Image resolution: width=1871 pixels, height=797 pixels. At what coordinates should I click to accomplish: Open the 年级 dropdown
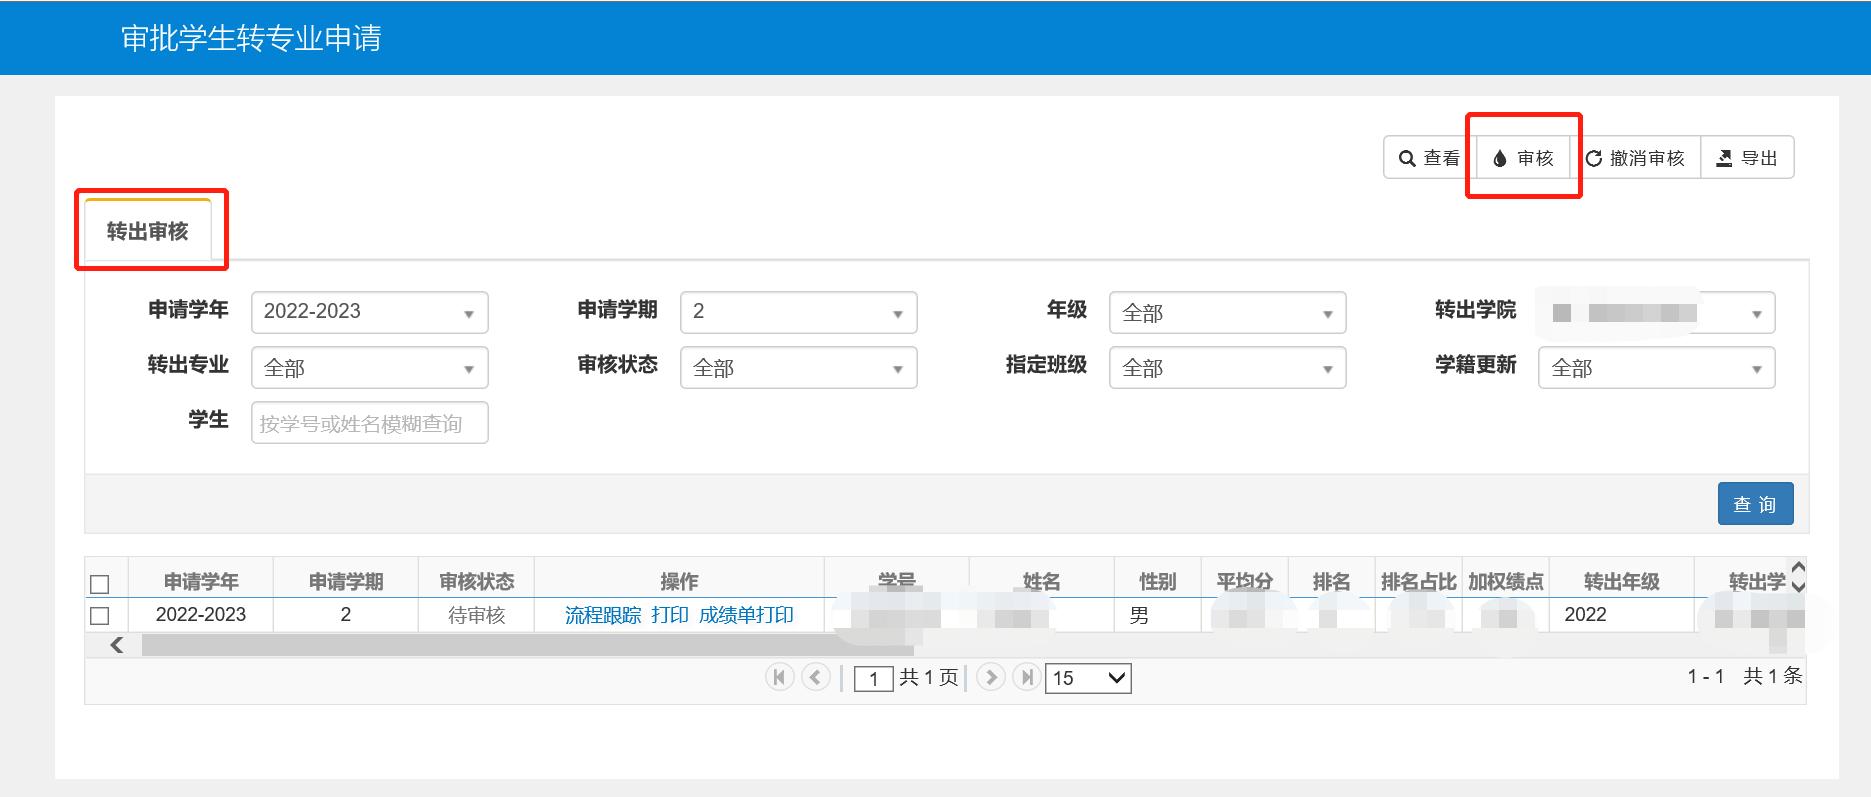click(x=1227, y=312)
